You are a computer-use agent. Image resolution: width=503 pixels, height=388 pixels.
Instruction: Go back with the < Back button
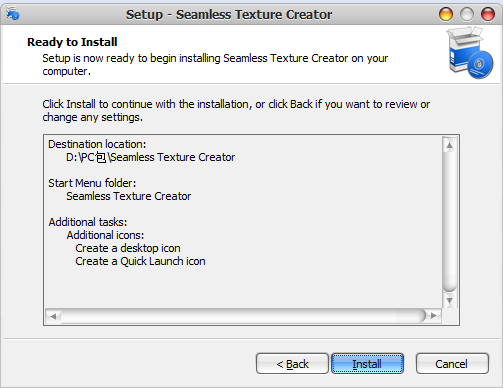coord(292,364)
